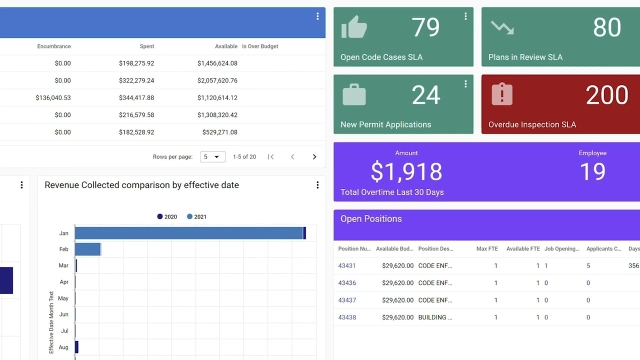Sort by the Encumbrance column header

tap(54, 47)
